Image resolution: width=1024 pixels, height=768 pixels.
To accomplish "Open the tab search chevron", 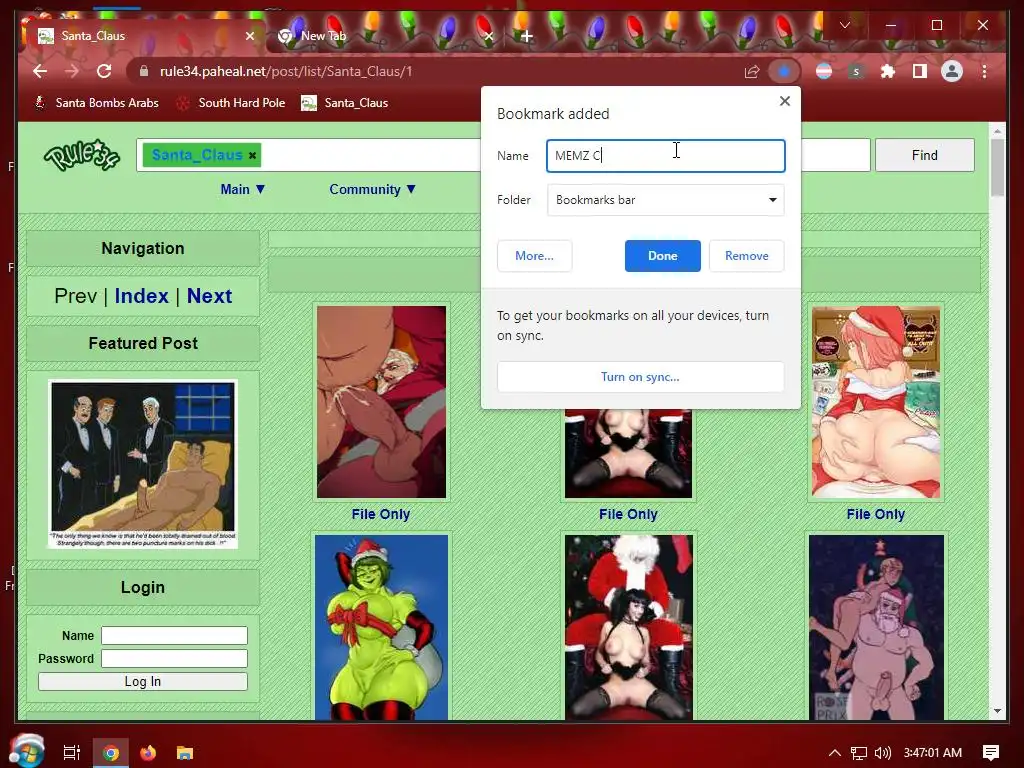I will point(844,25).
